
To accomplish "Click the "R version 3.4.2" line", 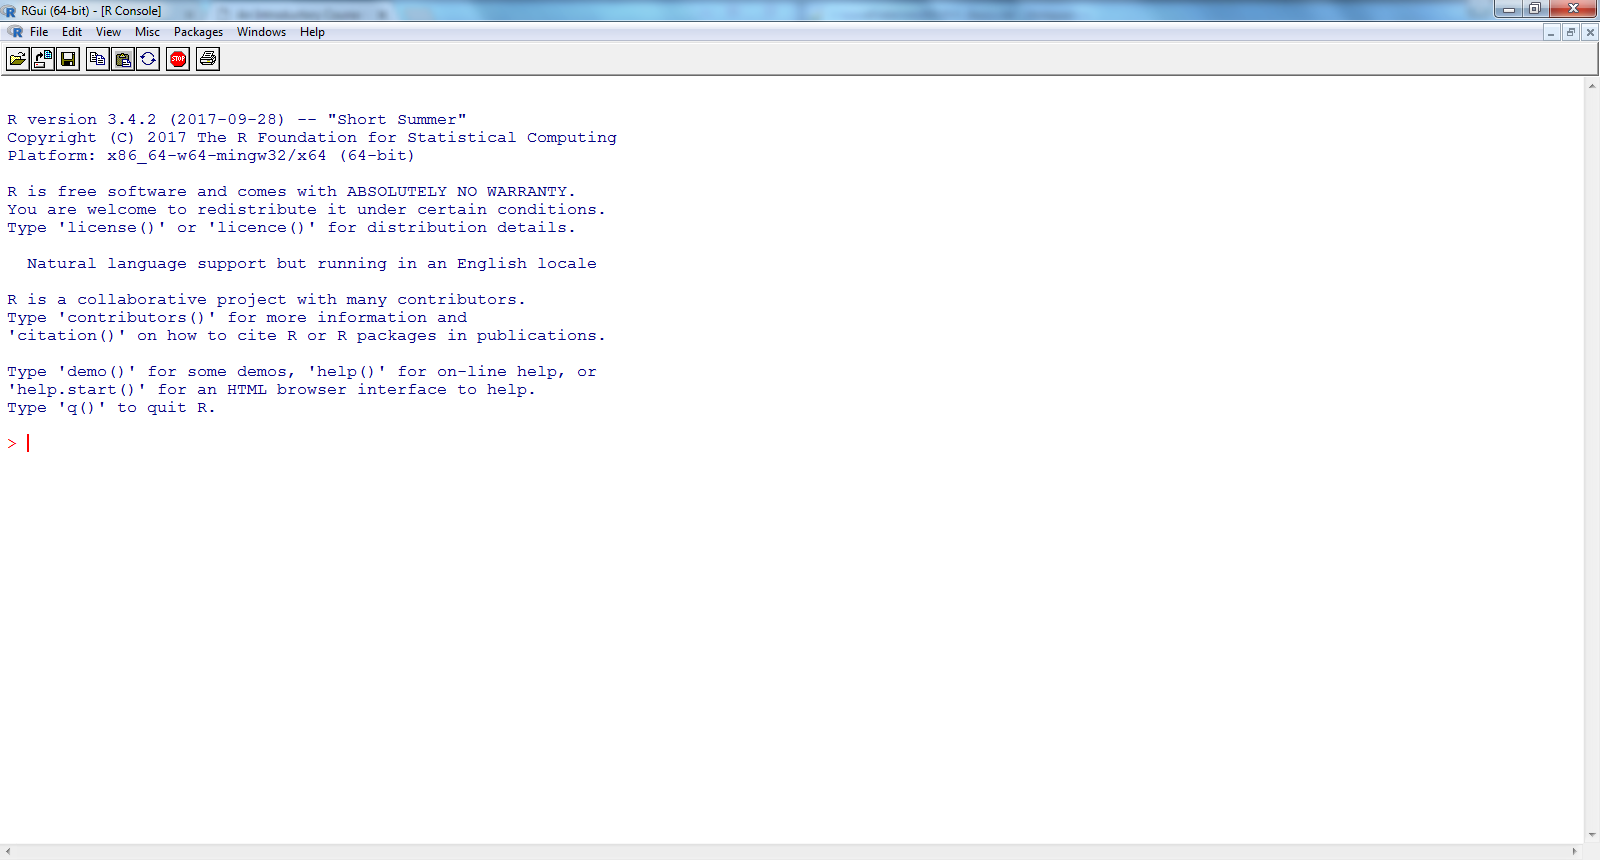I will (x=237, y=120).
